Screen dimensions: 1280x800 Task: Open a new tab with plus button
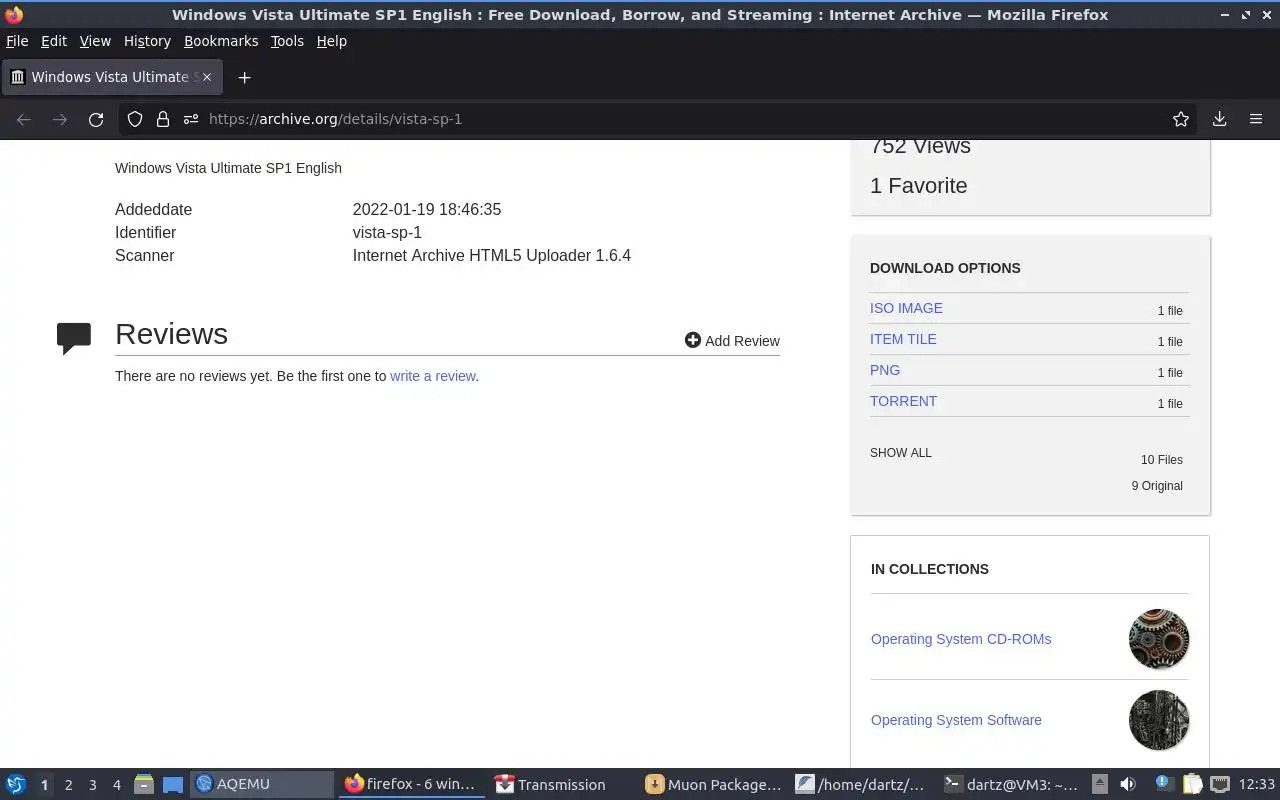click(244, 77)
